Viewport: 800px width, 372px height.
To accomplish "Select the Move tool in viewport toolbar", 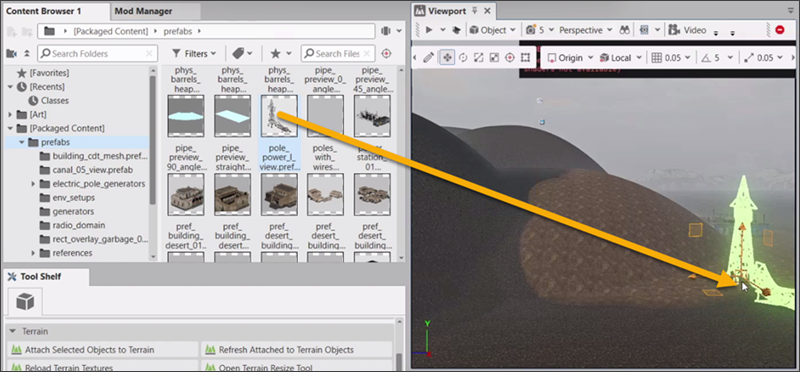I will point(447,58).
